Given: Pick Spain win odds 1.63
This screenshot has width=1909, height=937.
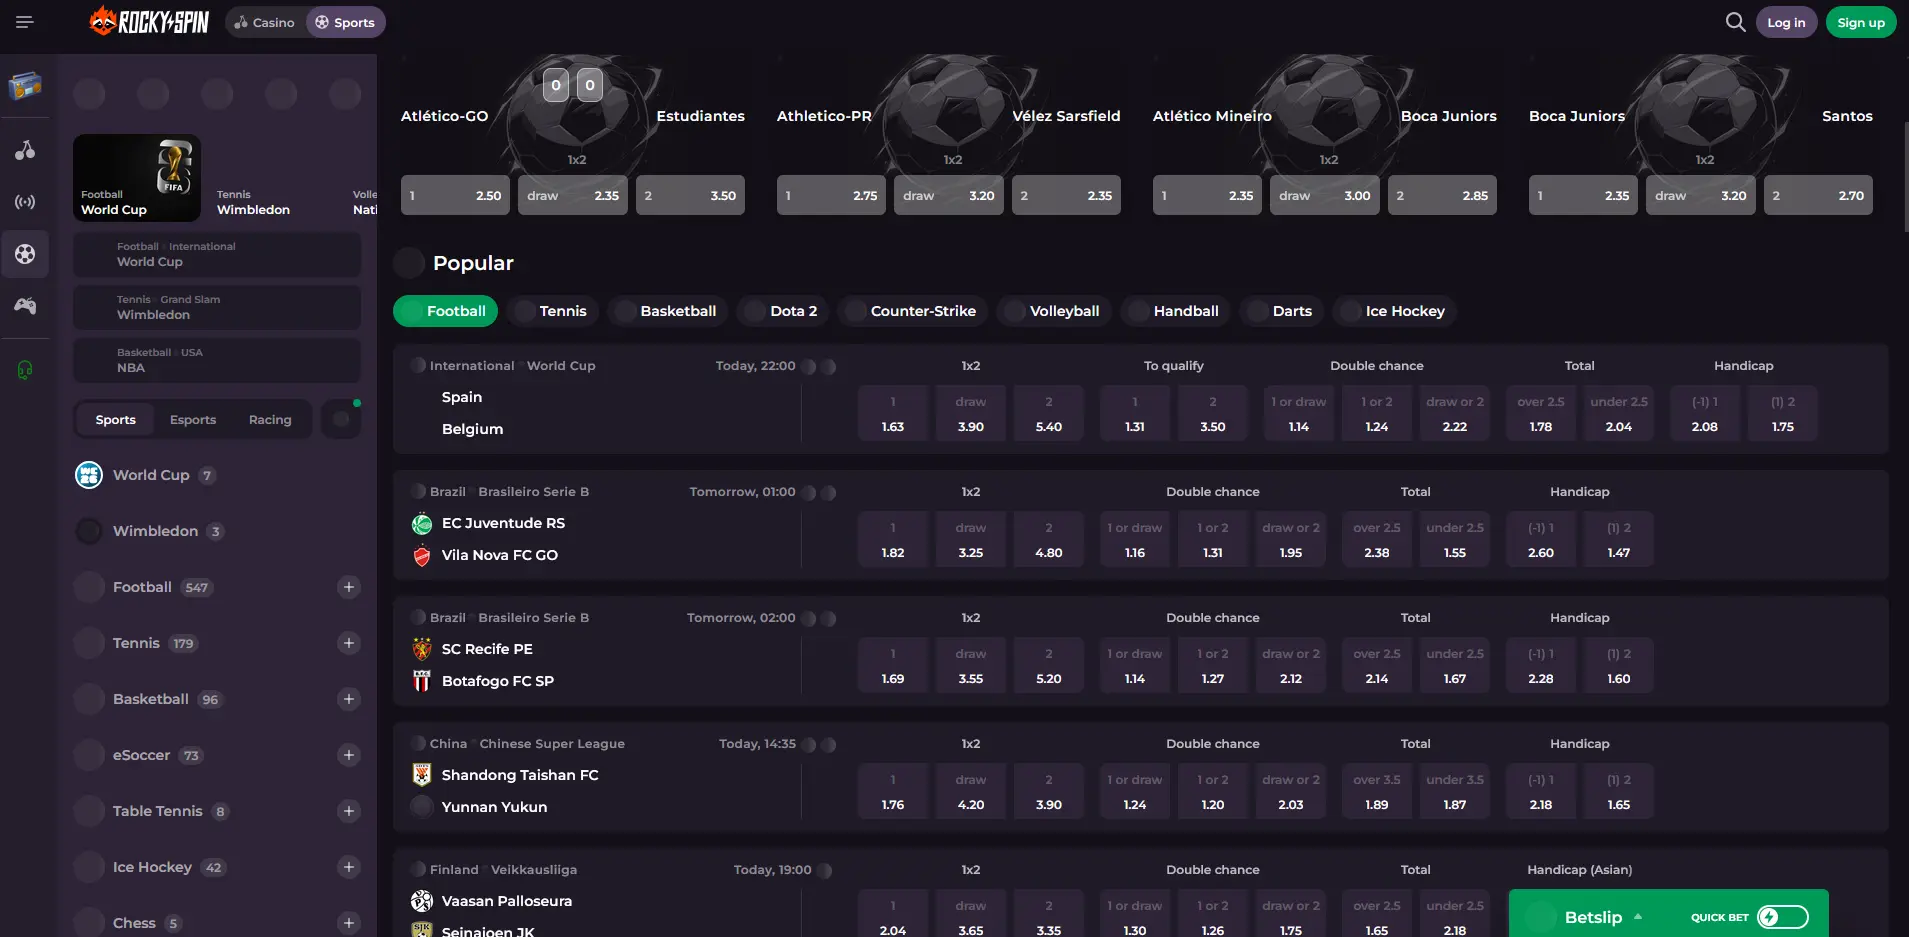Looking at the screenshot, I should coord(893,413).
